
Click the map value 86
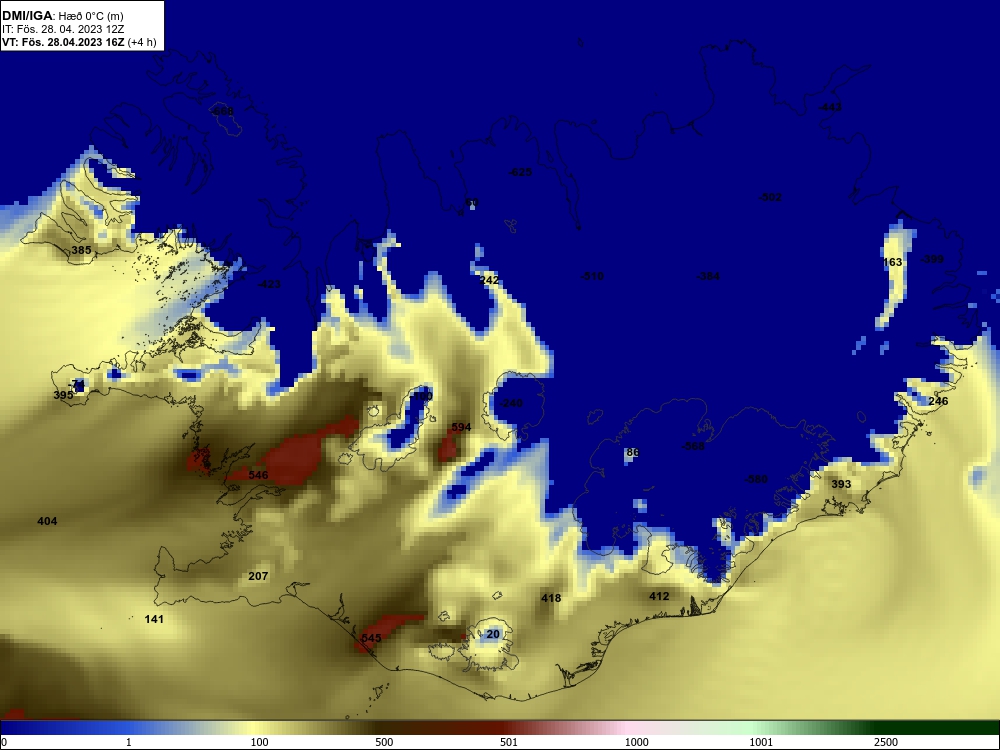coord(632,452)
